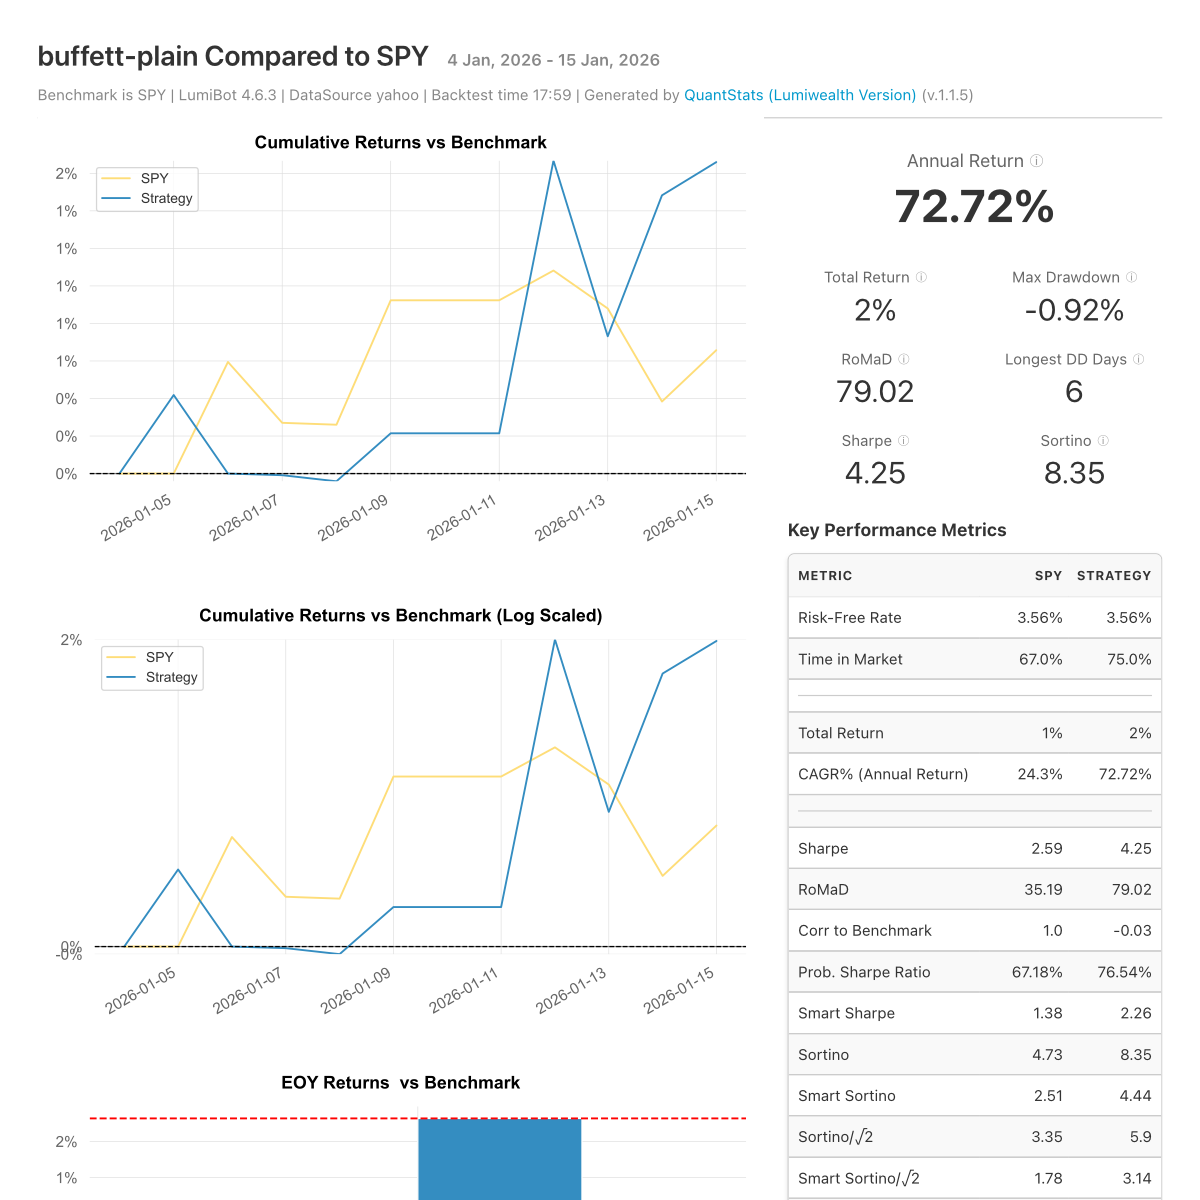The height and width of the screenshot is (1200, 1200).
Task: Click the Key Performance Metrics heading
Action: (x=897, y=530)
